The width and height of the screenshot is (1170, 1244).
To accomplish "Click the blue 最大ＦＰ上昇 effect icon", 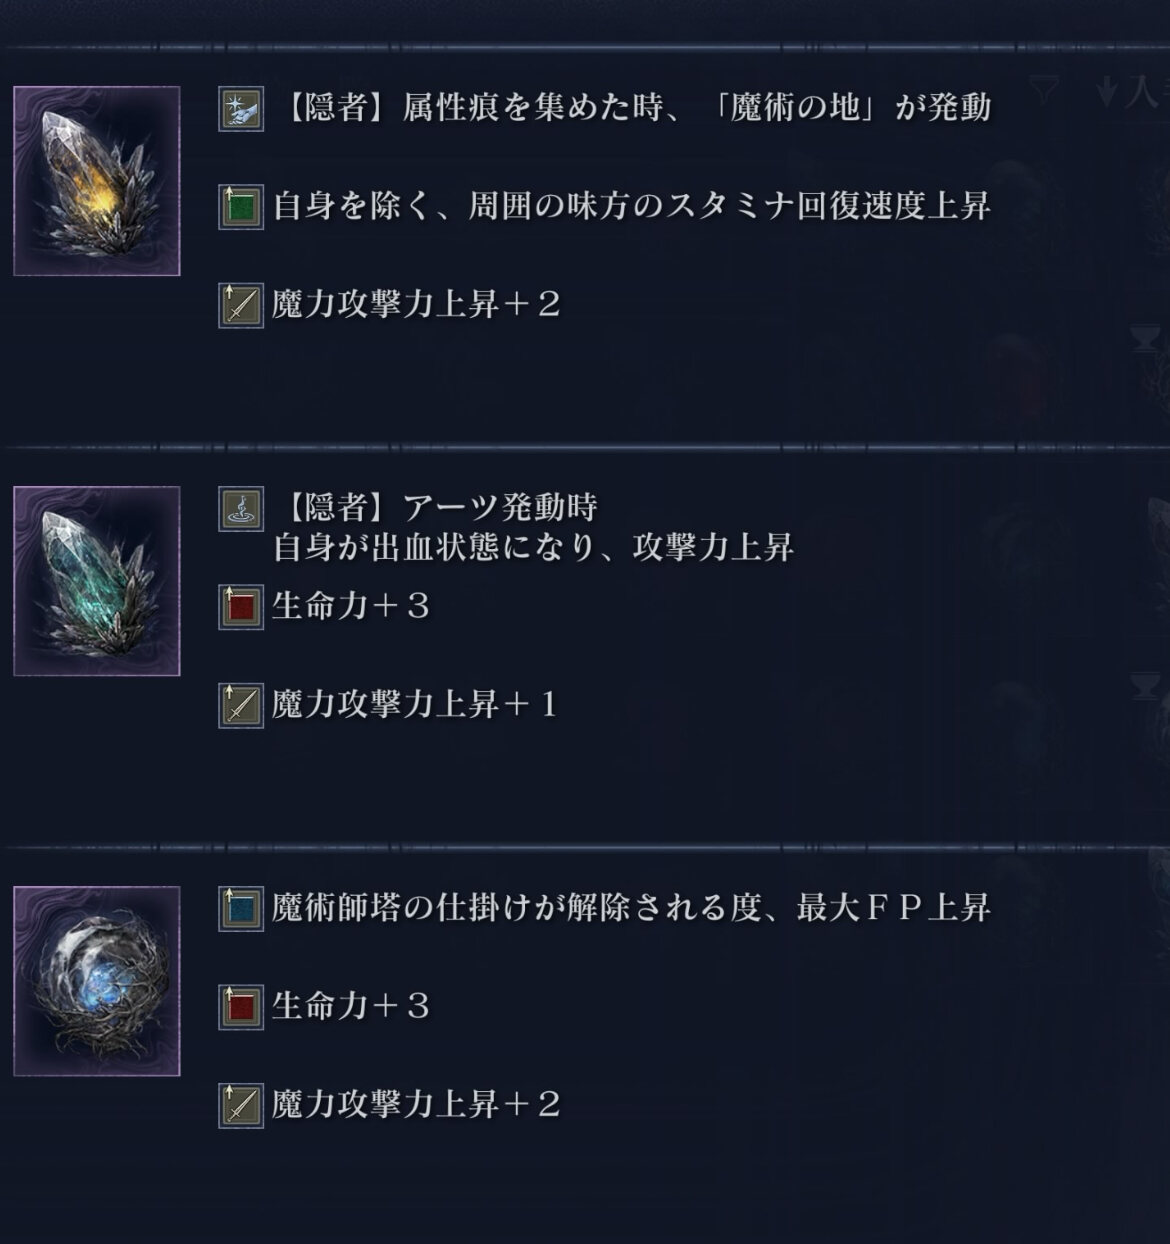I will click(241, 908).
